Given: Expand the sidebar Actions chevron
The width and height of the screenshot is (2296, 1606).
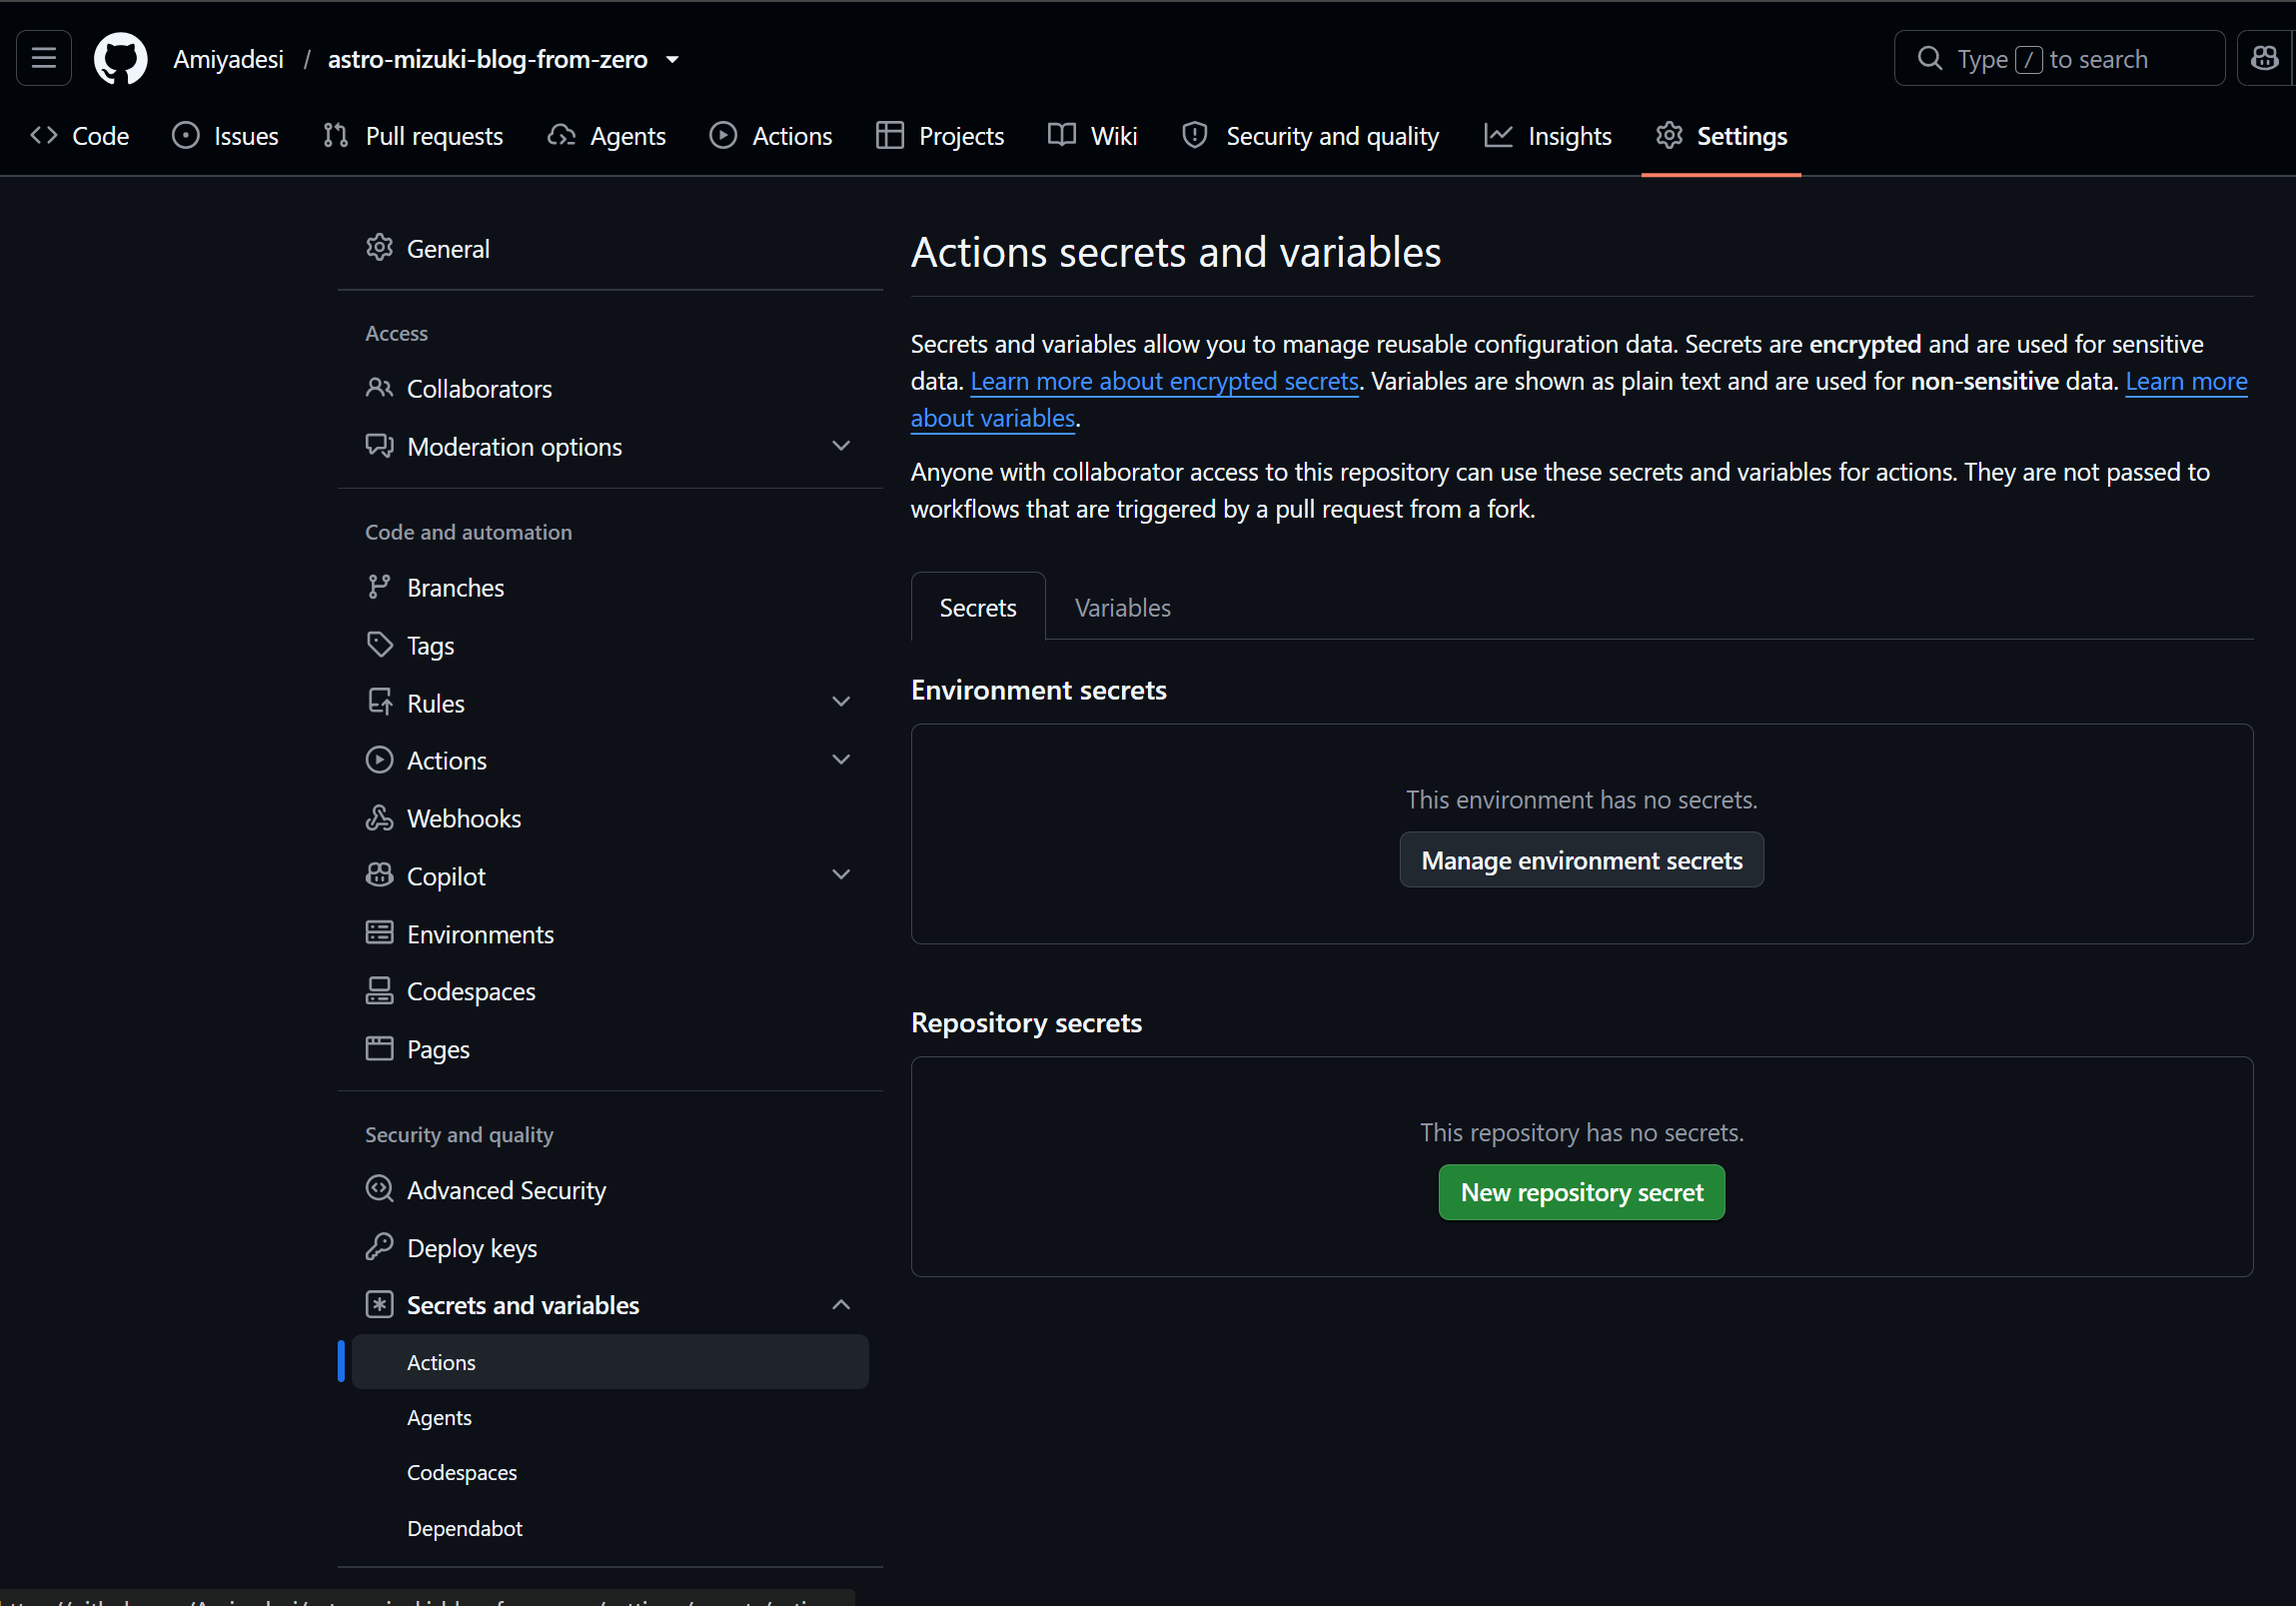Looking at the screenshot, I should (841, 760).
